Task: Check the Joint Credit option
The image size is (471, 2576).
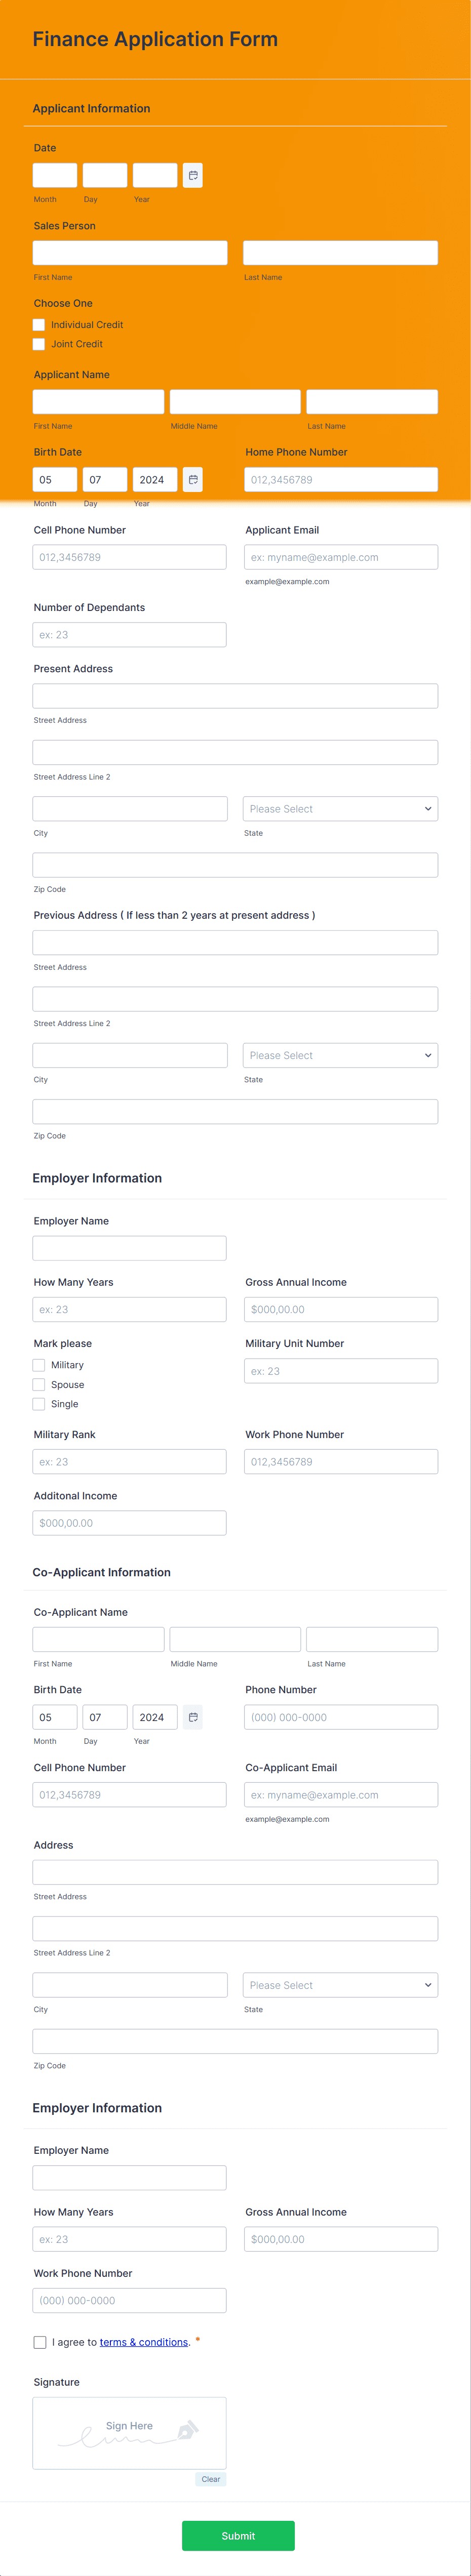Action: [x=39, y=344]
